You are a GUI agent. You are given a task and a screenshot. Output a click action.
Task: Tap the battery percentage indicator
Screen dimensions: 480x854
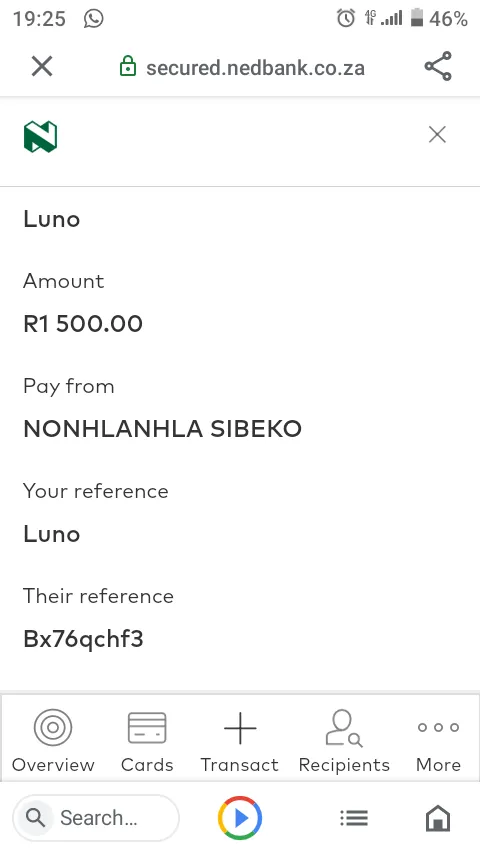pyautogui.click(x=448, y=19)
